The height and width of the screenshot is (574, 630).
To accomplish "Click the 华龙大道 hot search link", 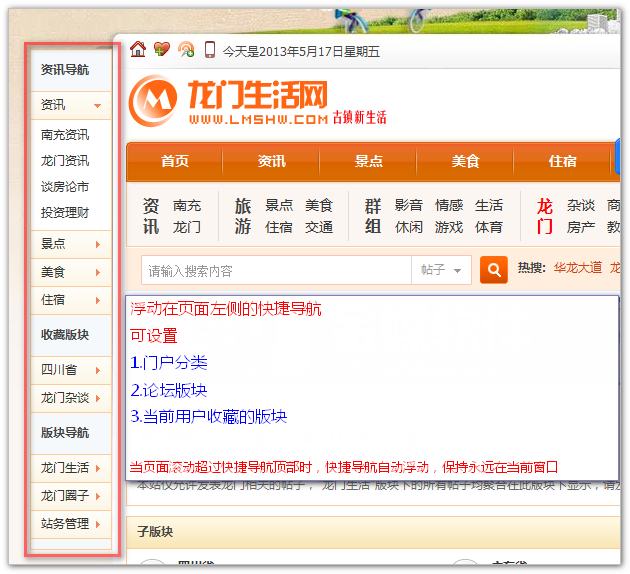I will click(x=578, y=268).
